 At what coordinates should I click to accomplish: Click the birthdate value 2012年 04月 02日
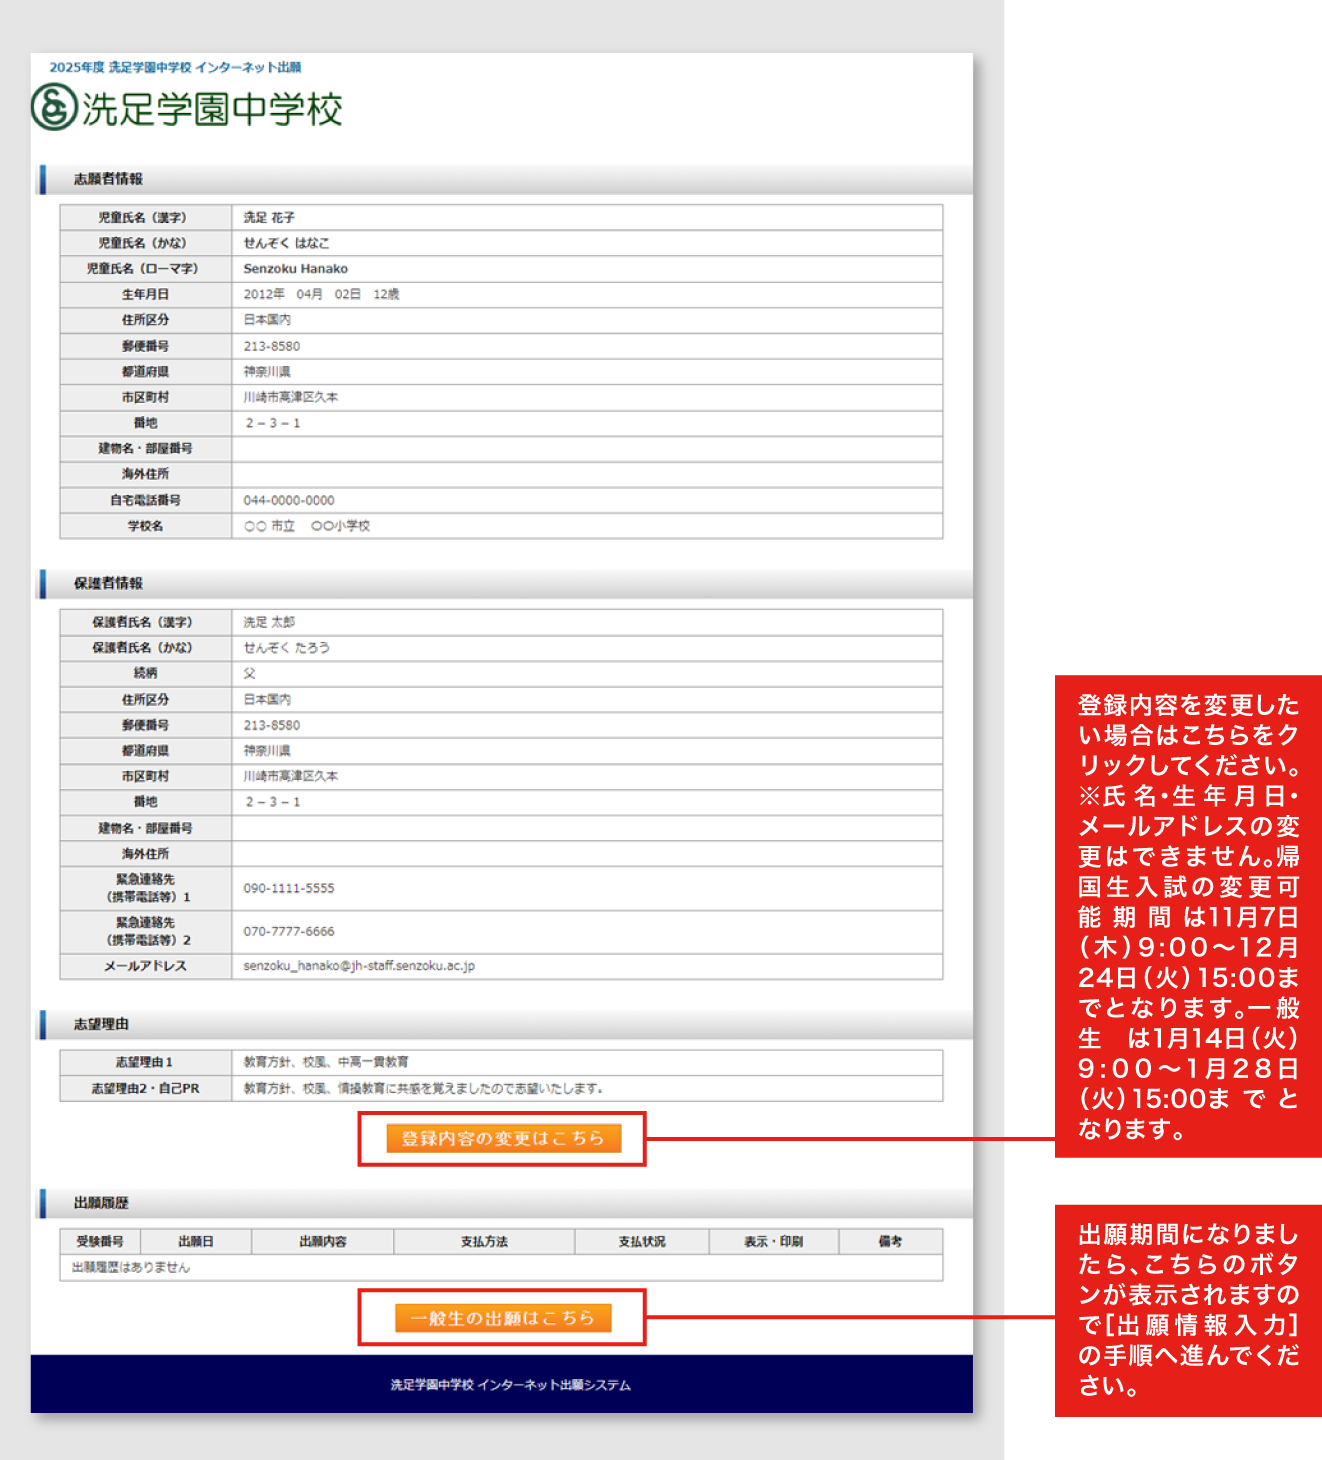[x=302, y=294]
